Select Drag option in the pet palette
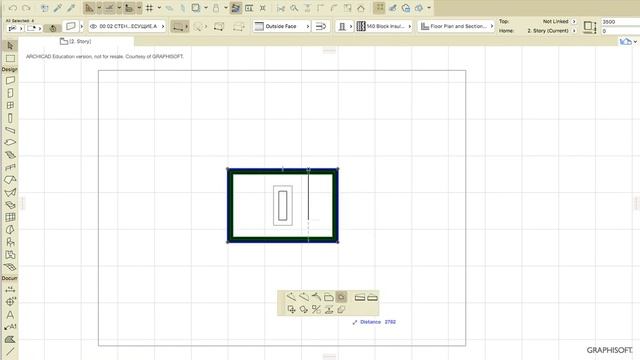640x360 pixels. [291, 310]
